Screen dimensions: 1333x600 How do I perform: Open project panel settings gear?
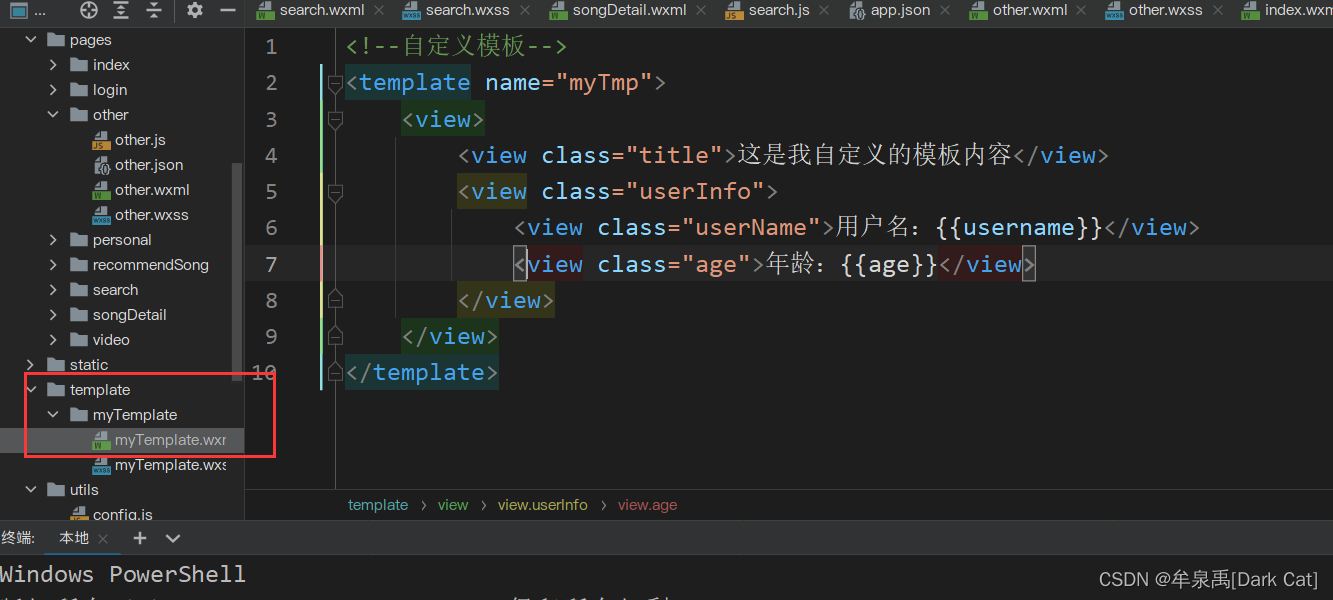195,11
